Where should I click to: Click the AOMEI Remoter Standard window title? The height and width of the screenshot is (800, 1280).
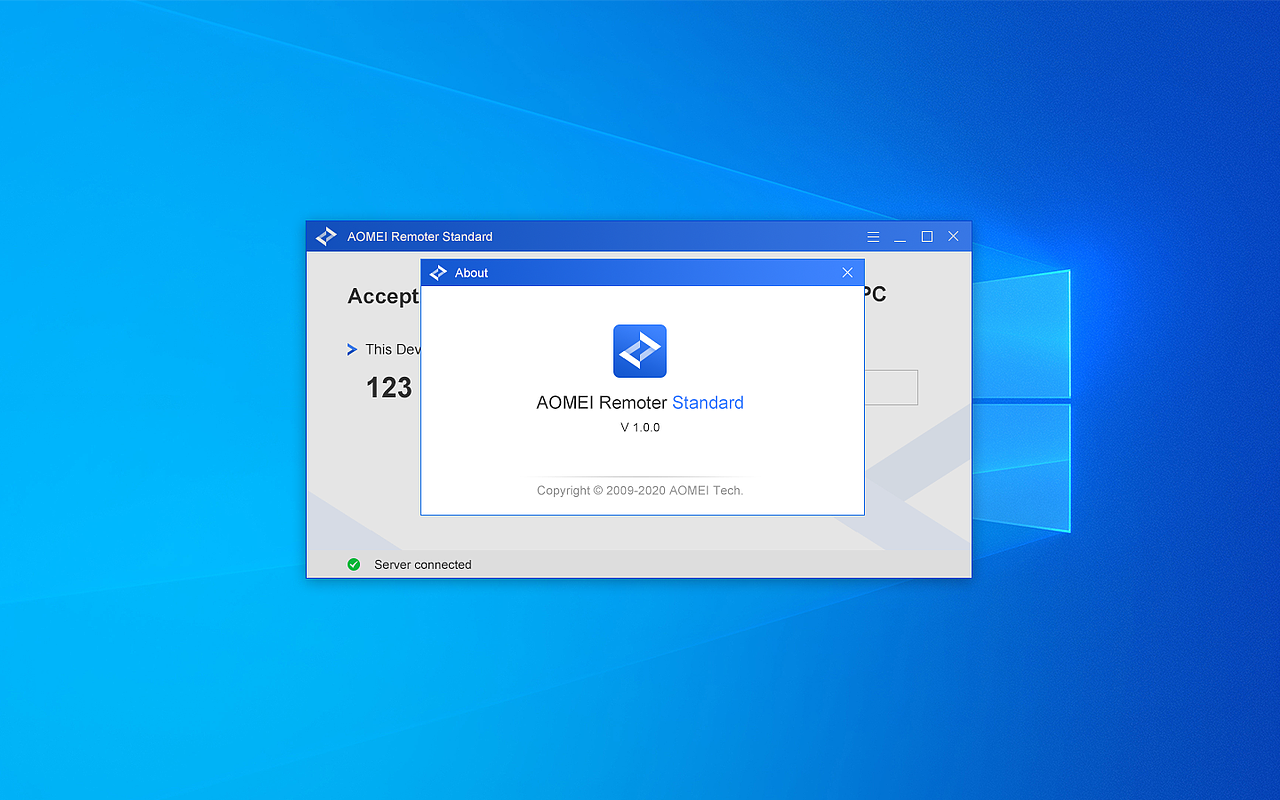tap(420, 237)
